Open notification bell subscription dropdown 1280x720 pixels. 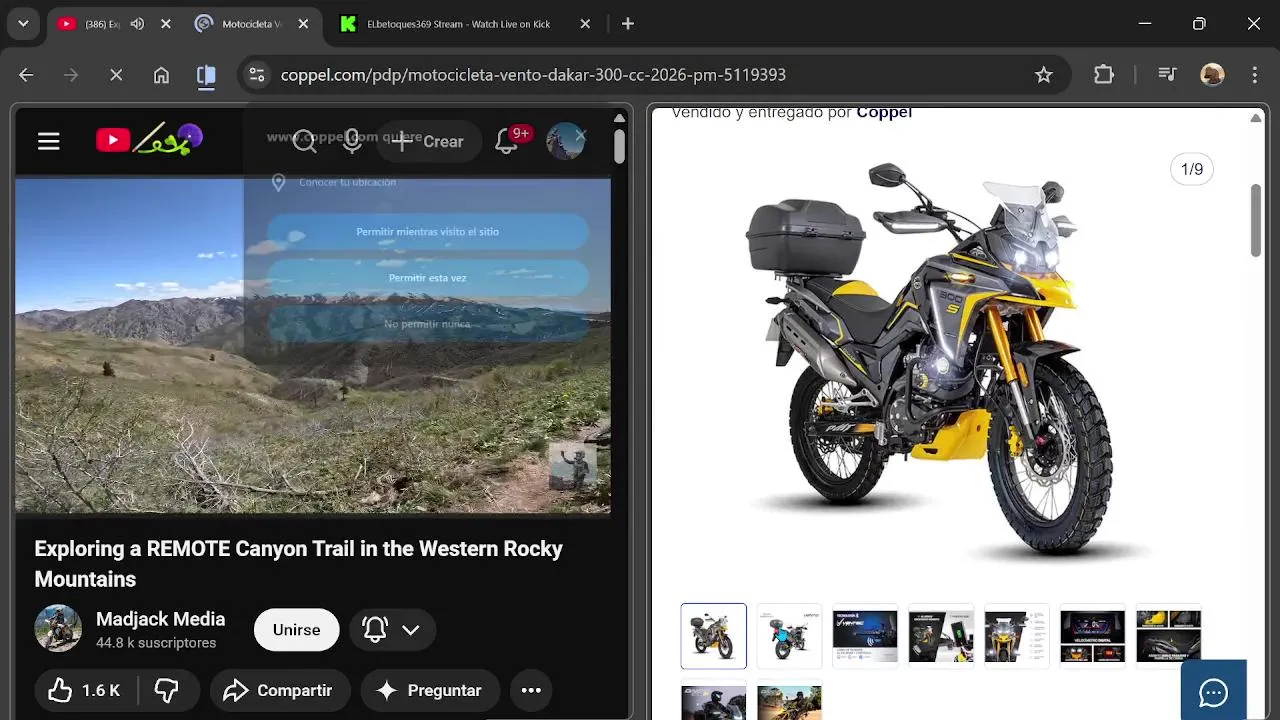point(392,630)
